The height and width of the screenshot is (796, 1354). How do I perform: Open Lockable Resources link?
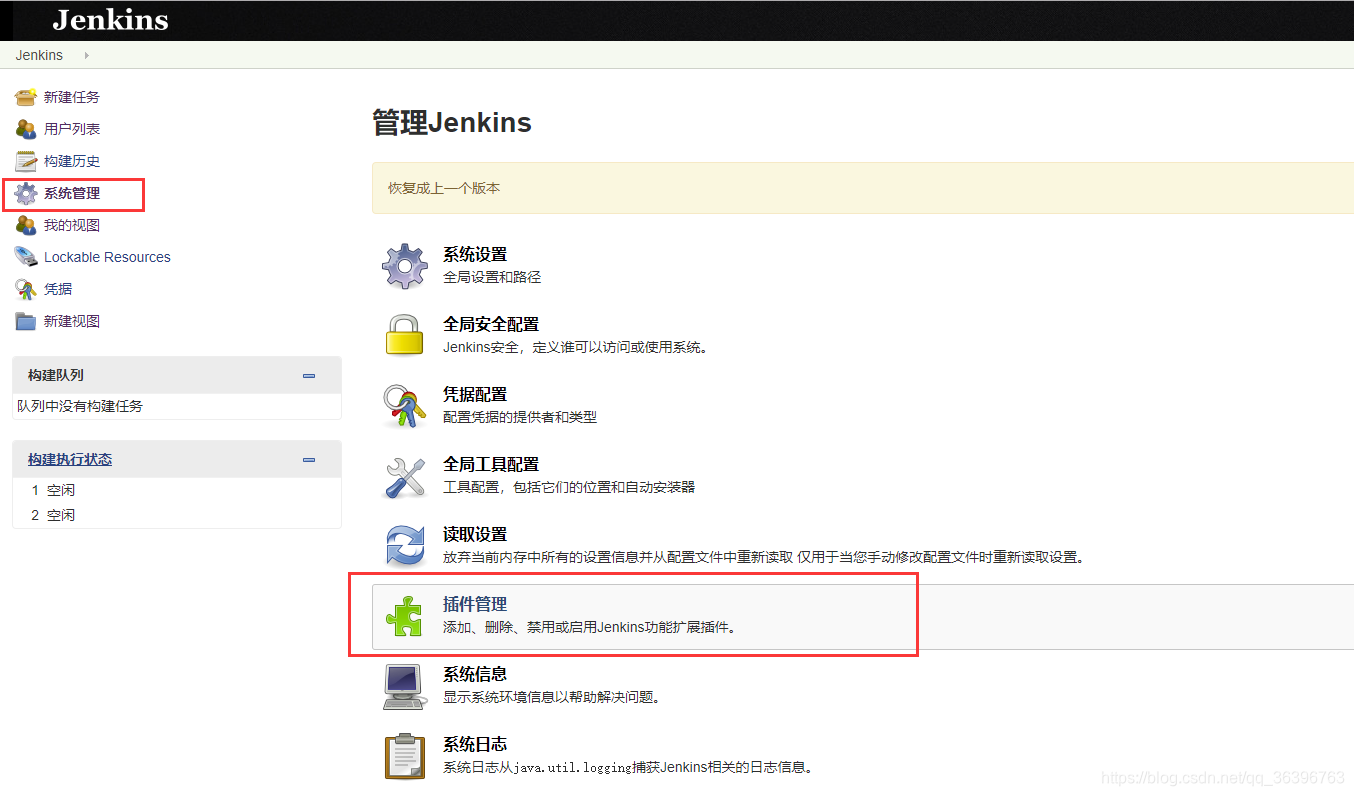point(107,257)
